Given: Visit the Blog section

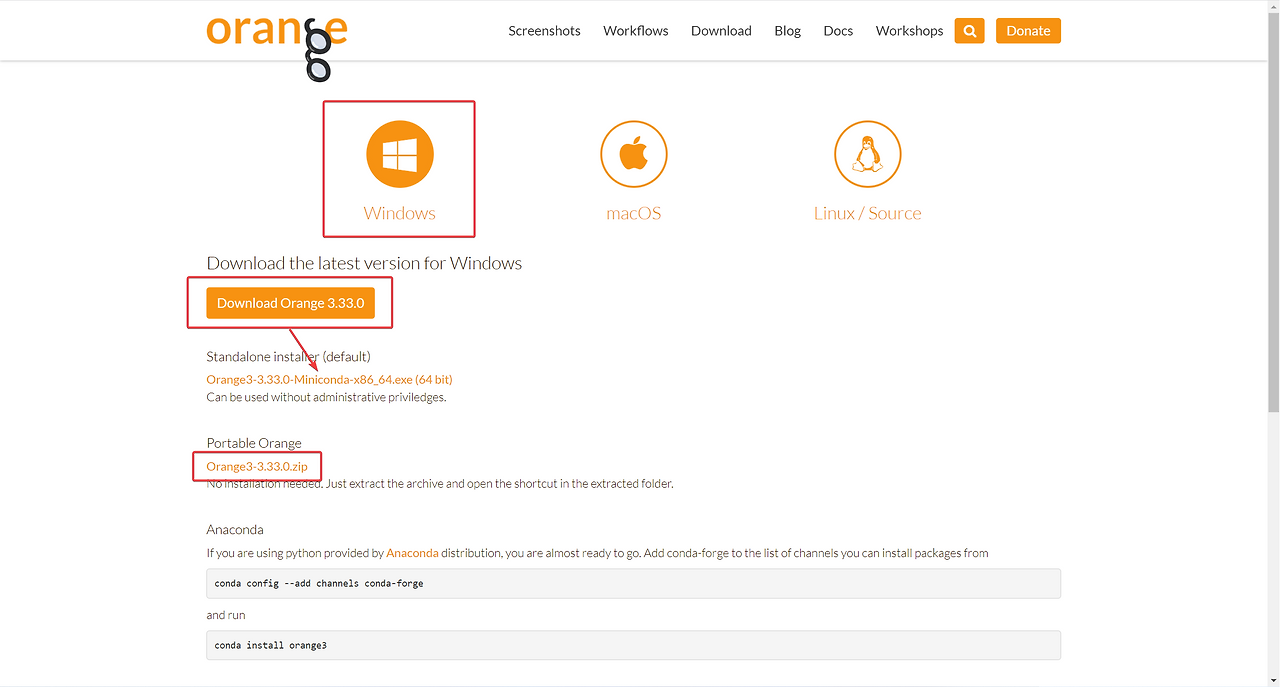Looking at the screenshot, I should pos(787,31).
